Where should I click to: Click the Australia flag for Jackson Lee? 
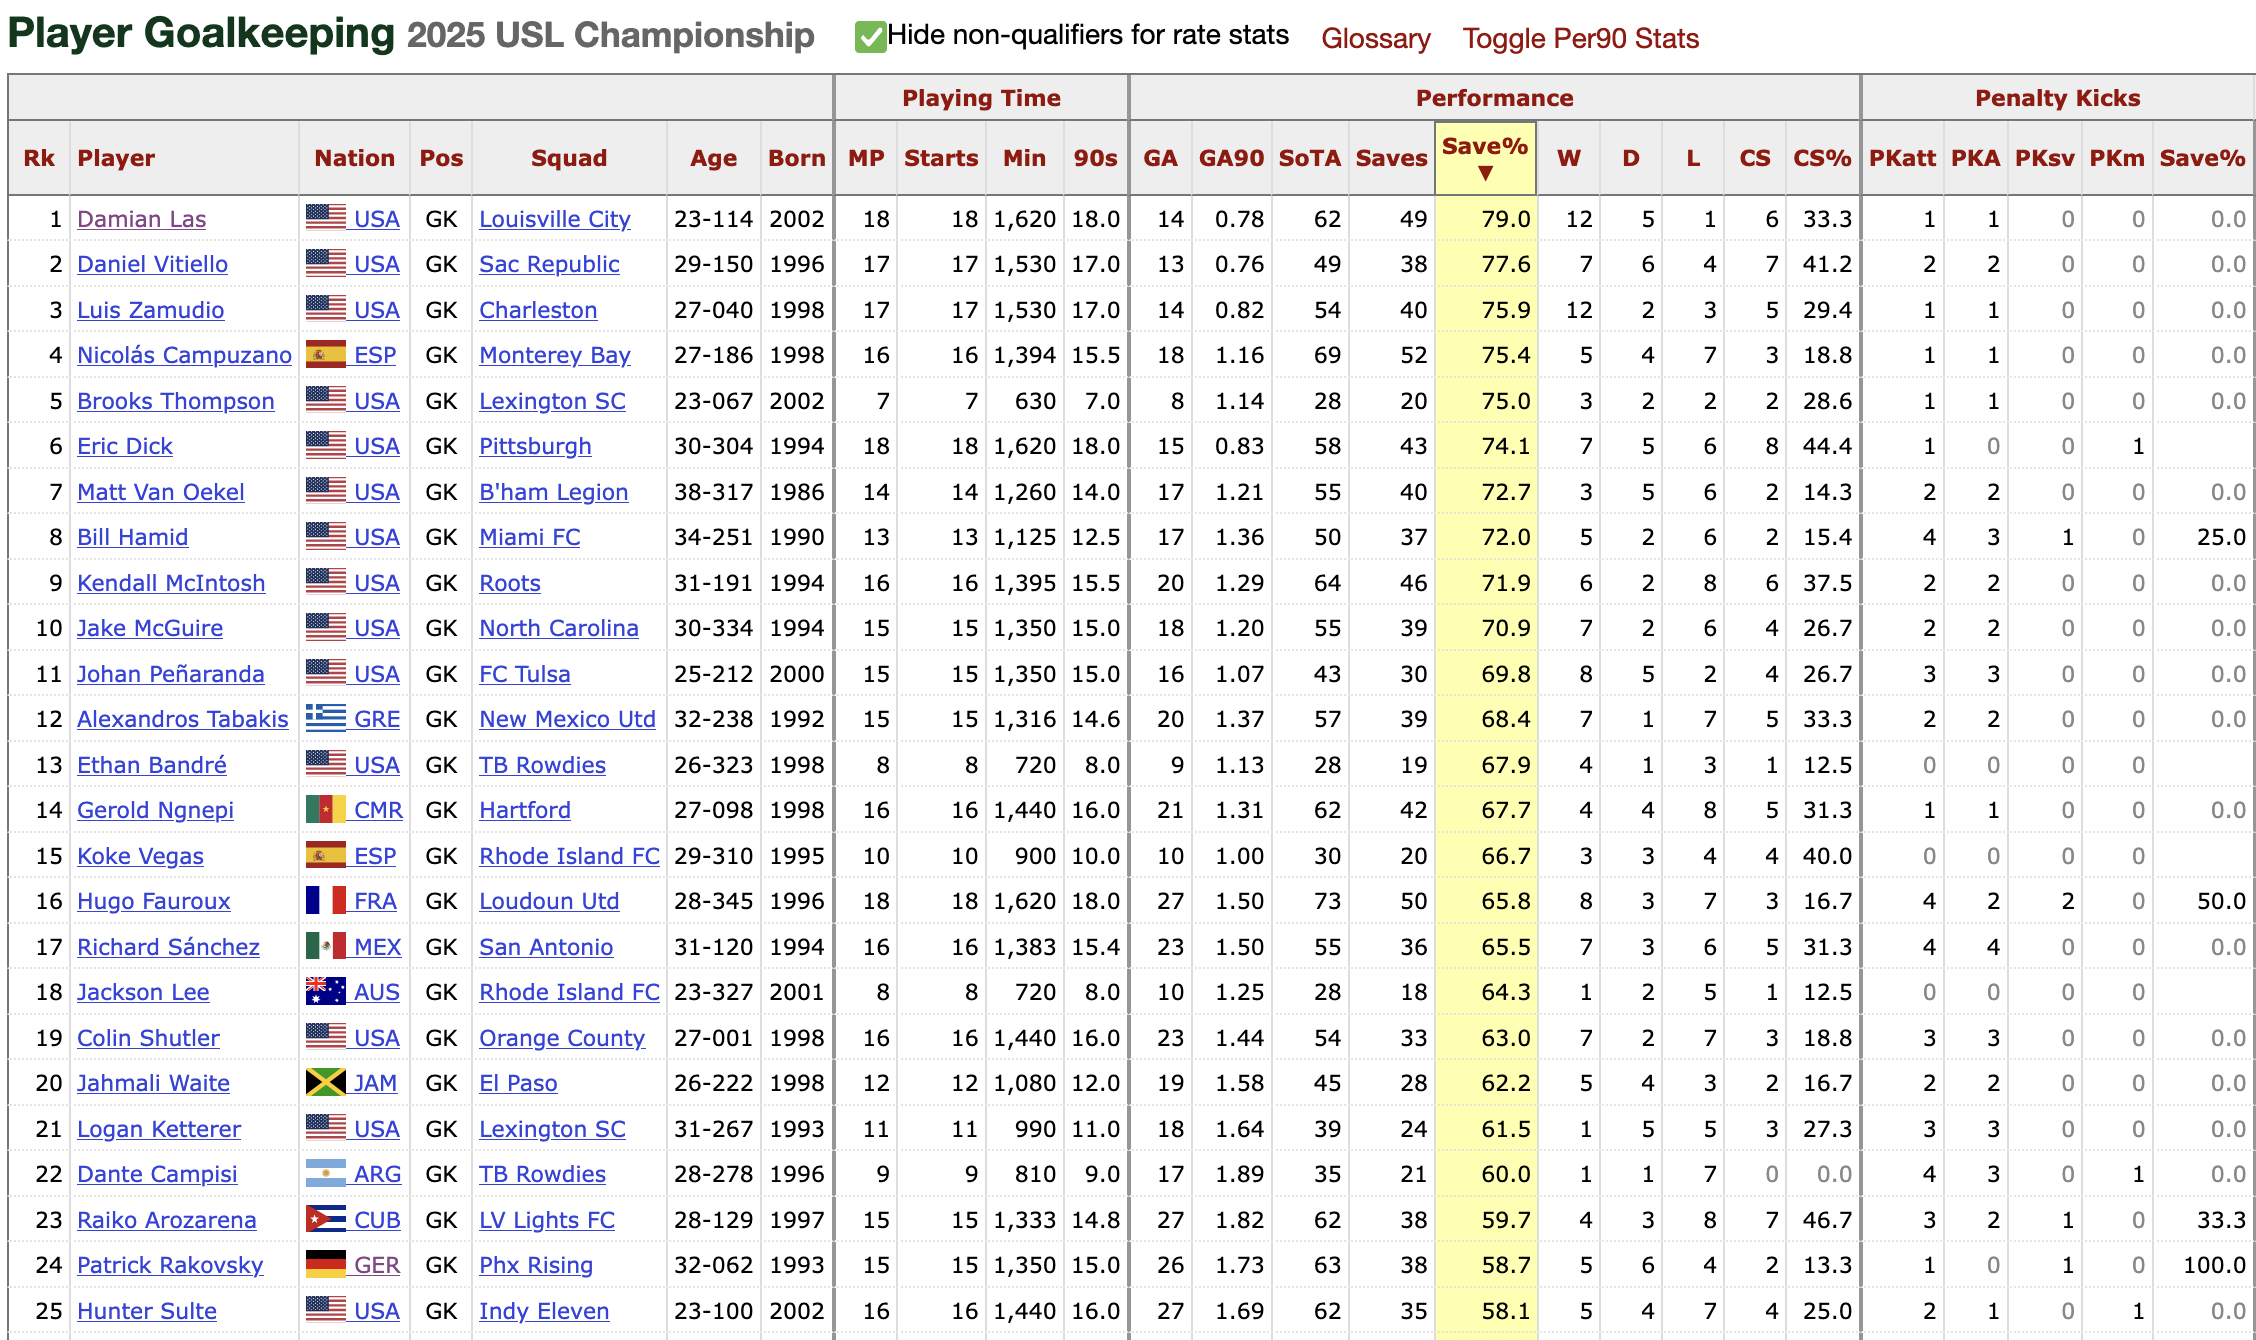point(325,992)
